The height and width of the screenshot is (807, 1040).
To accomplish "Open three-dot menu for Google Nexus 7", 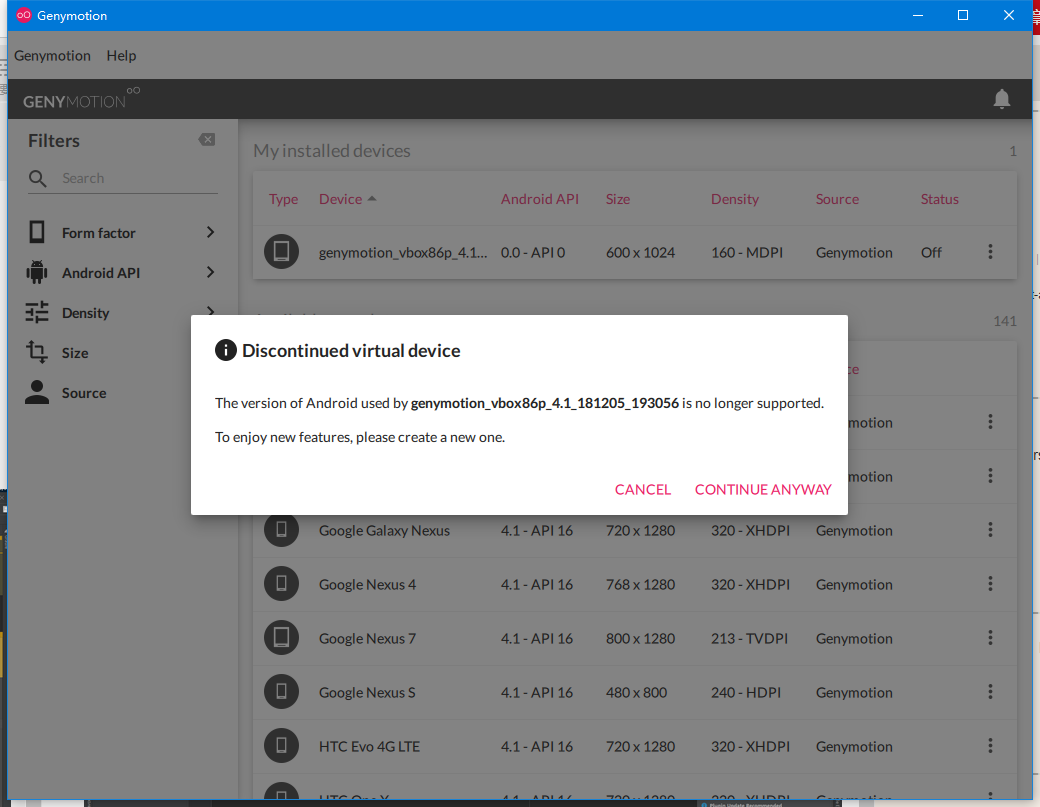I will click(x=990, y=637).
